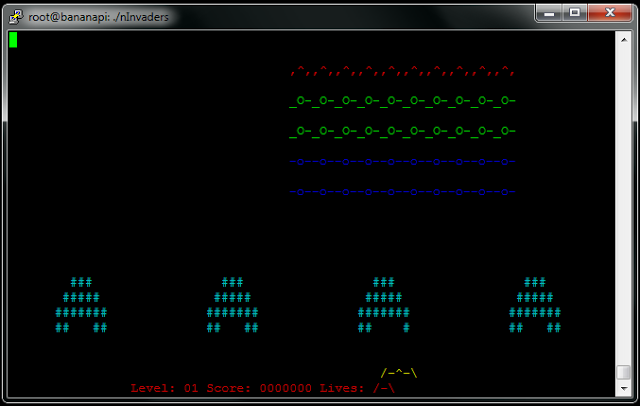Click the 'Score: 0000000' status text
This screenshot has height=406, width=640.
click(259, 388)
